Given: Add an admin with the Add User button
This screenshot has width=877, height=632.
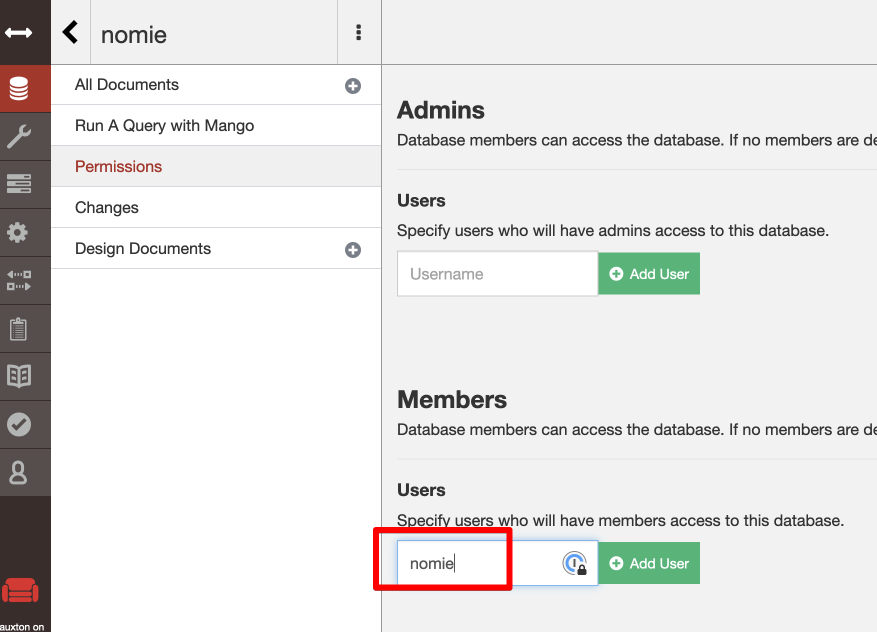Looking at the screenshot, I should [x=649, y=273].
